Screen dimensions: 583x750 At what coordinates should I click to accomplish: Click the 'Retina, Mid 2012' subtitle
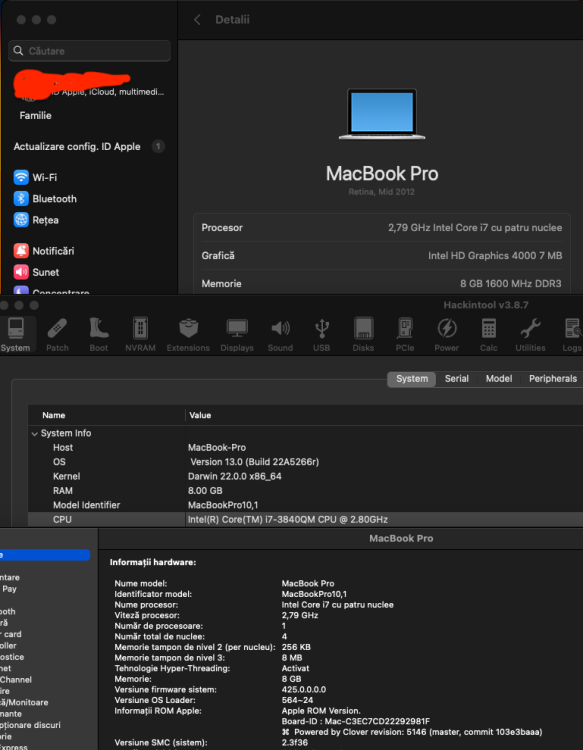point(382,192)
